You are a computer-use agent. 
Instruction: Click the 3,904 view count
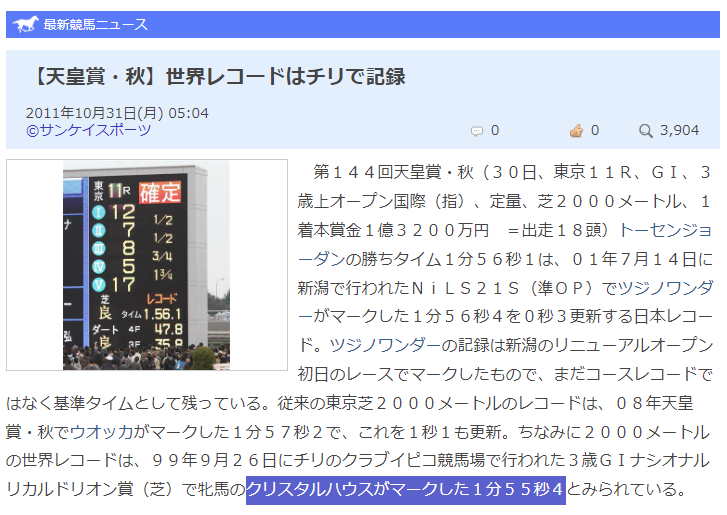(x=680, y=131)
